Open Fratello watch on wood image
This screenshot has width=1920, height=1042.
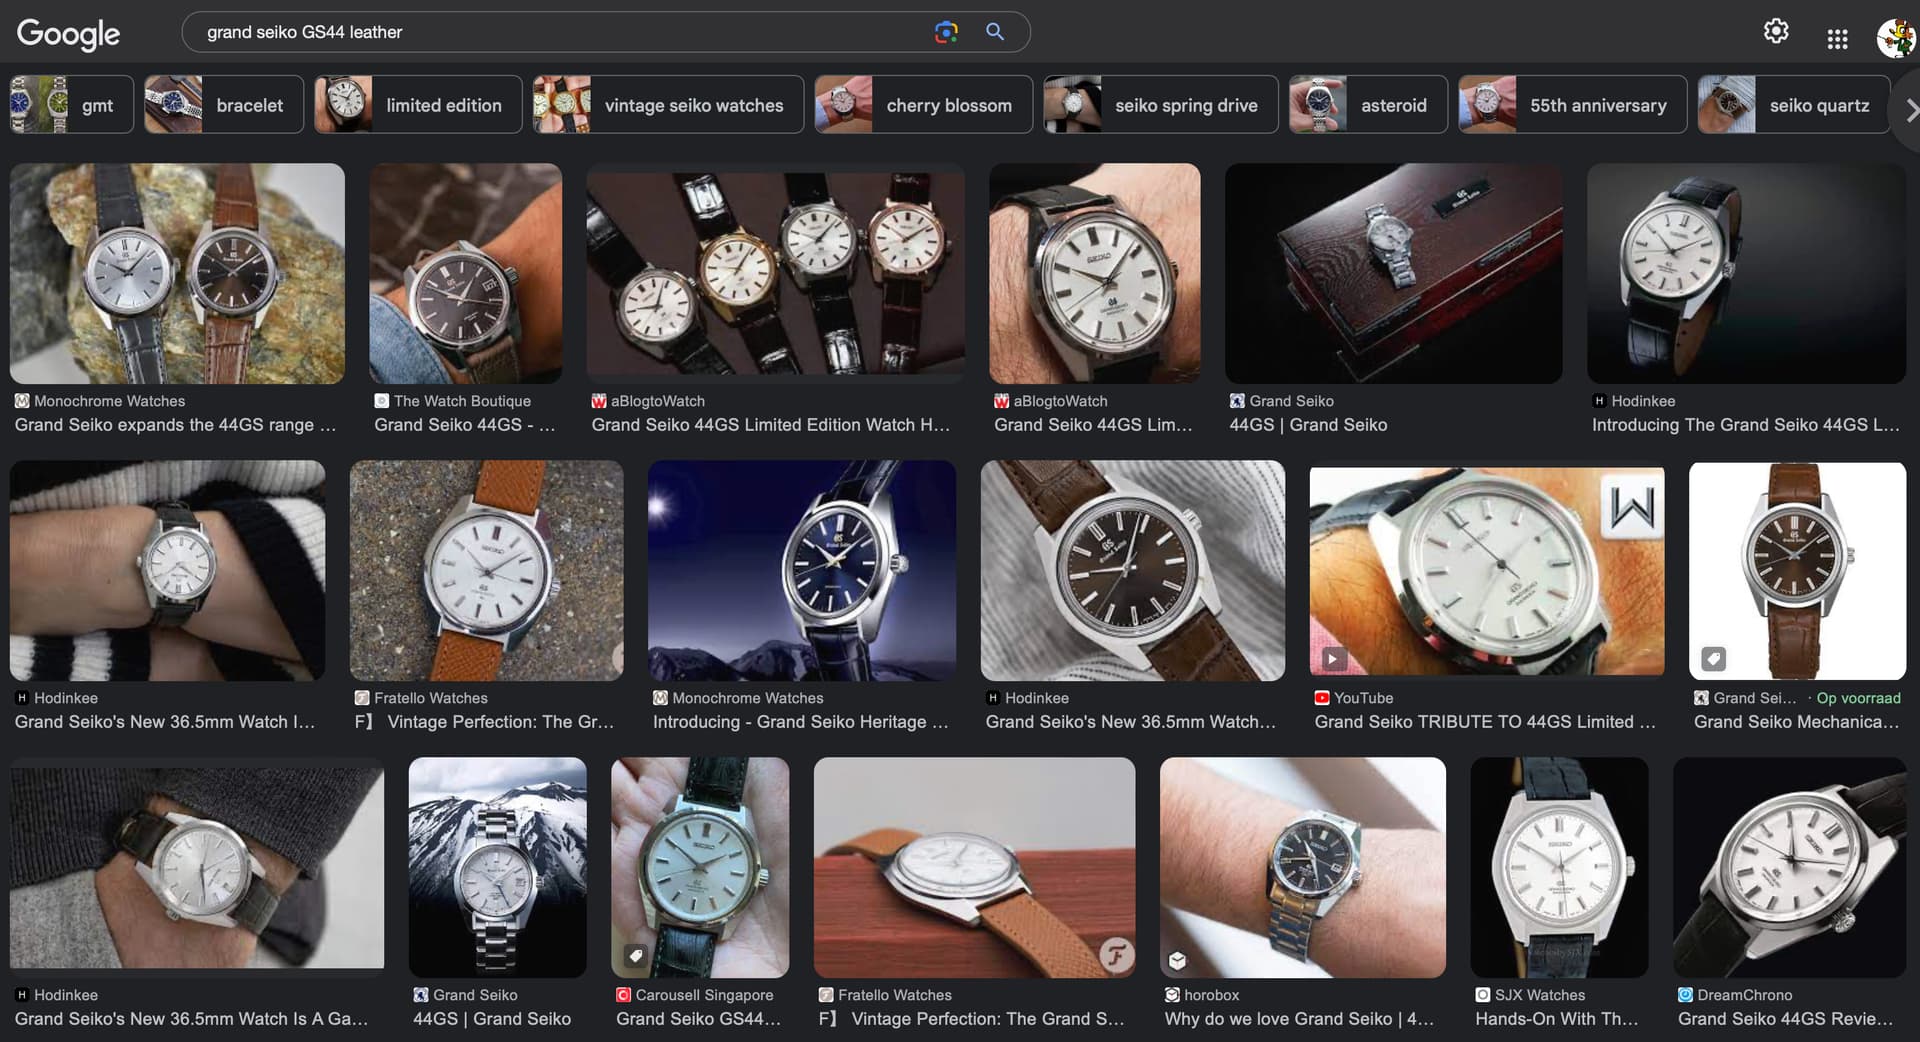tap(974, 867)
